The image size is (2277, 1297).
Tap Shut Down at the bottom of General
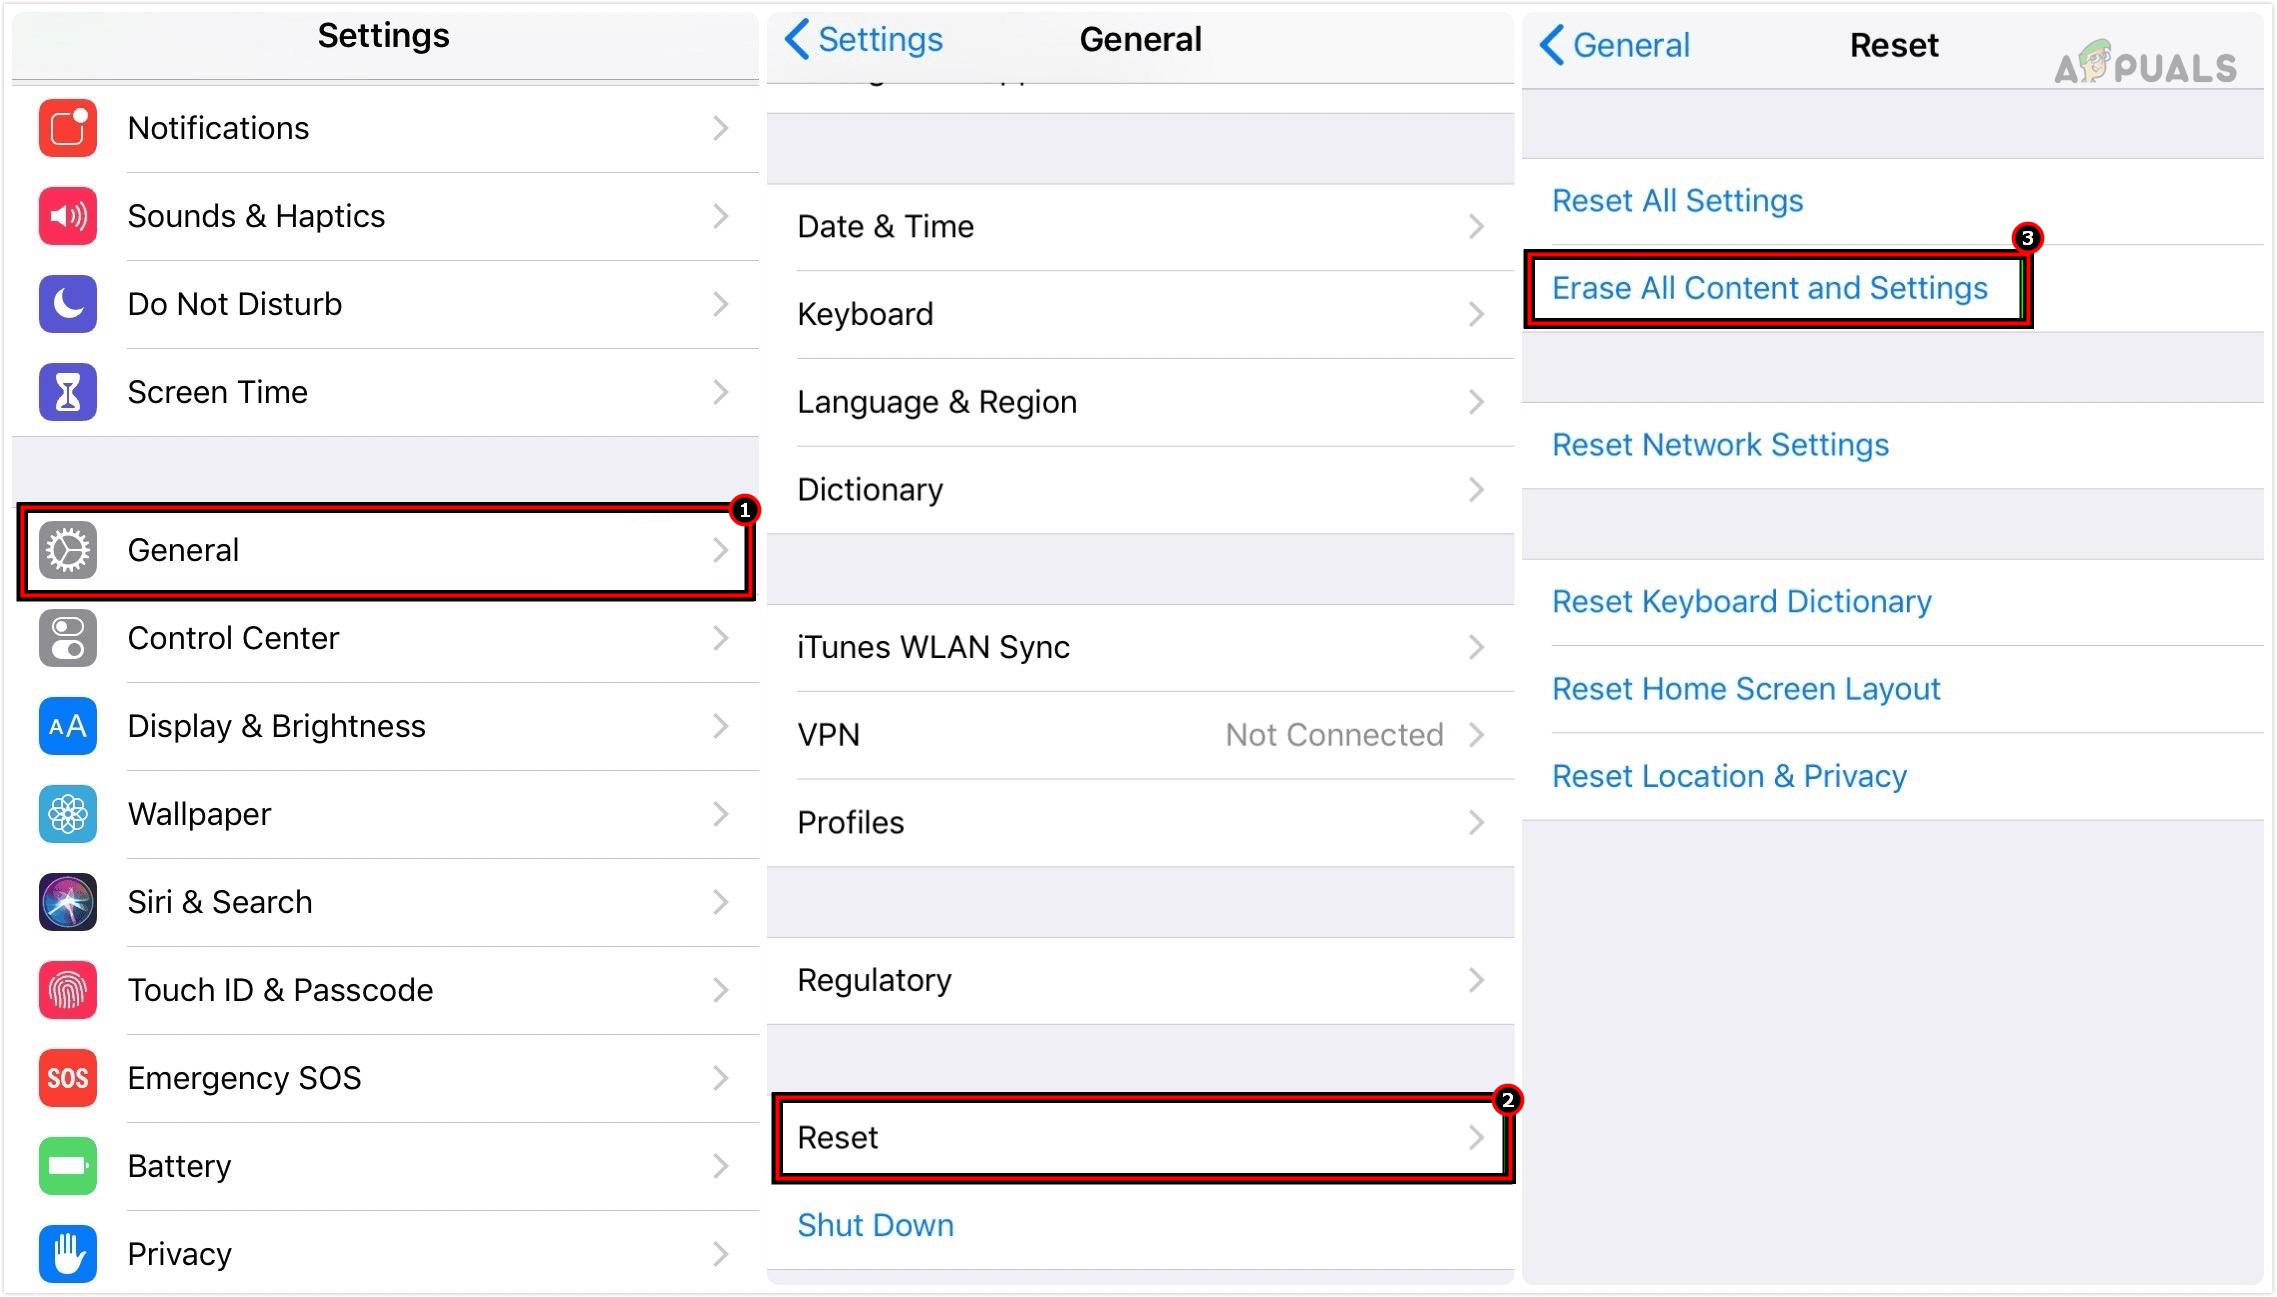point(875,1224)
